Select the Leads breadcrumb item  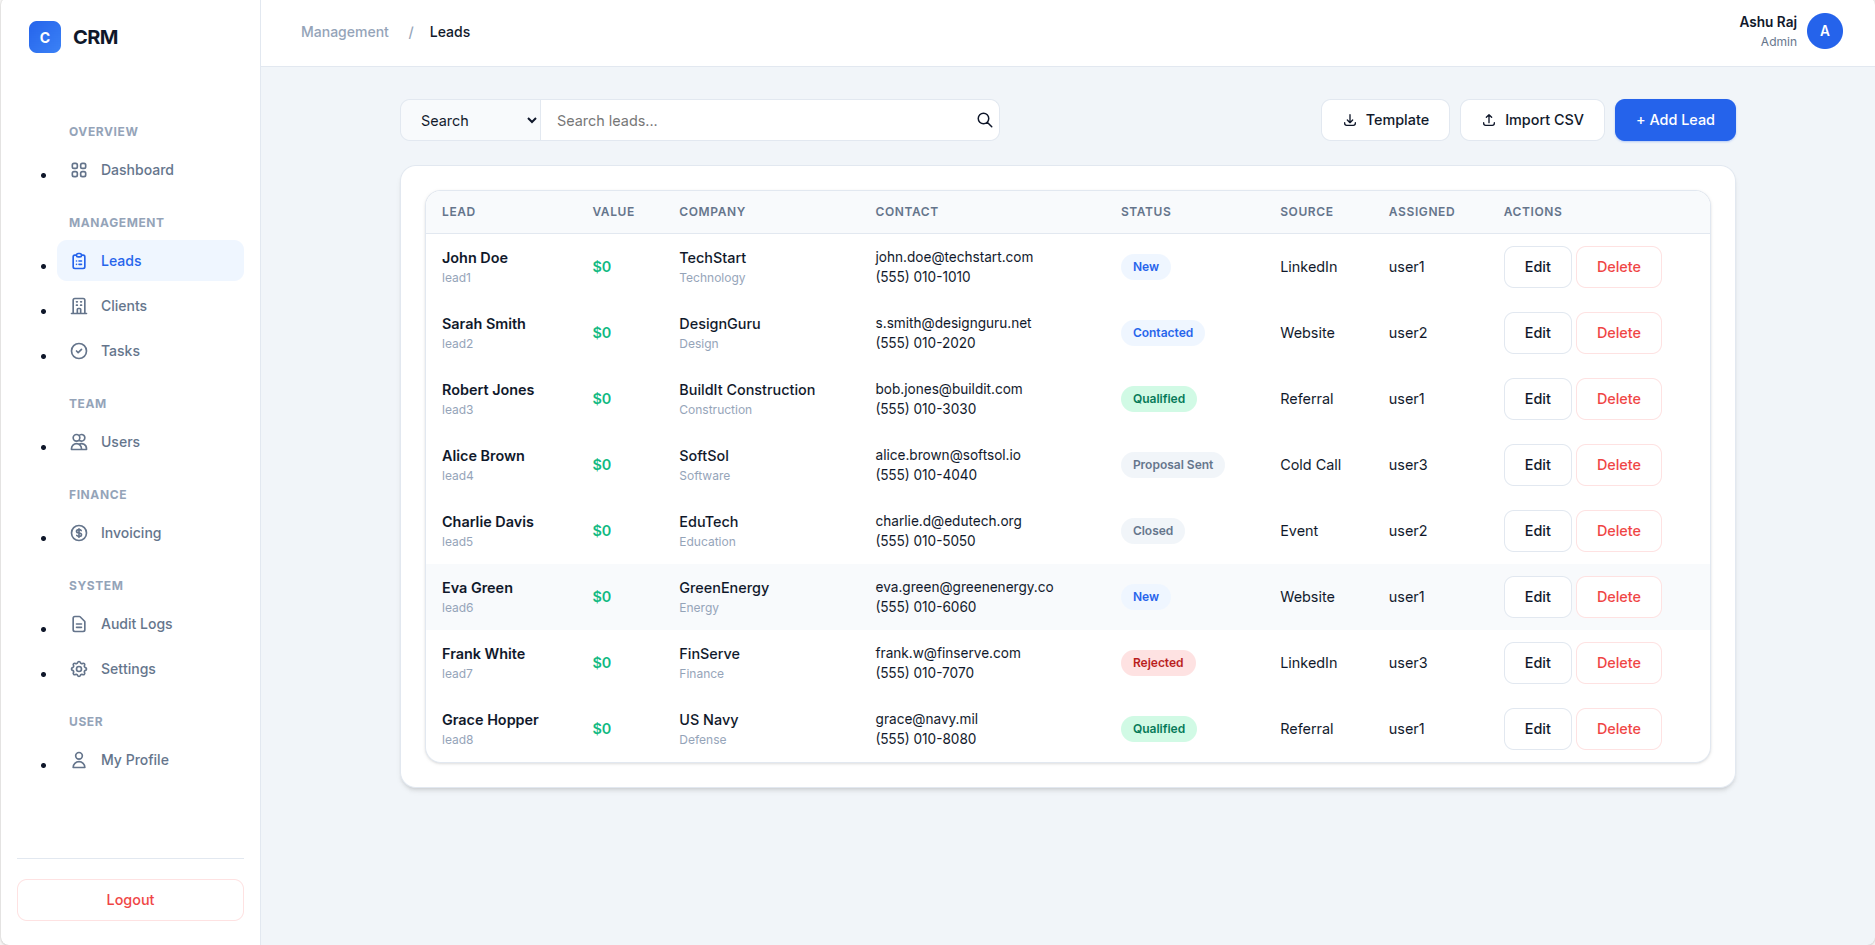coord(449,31)
